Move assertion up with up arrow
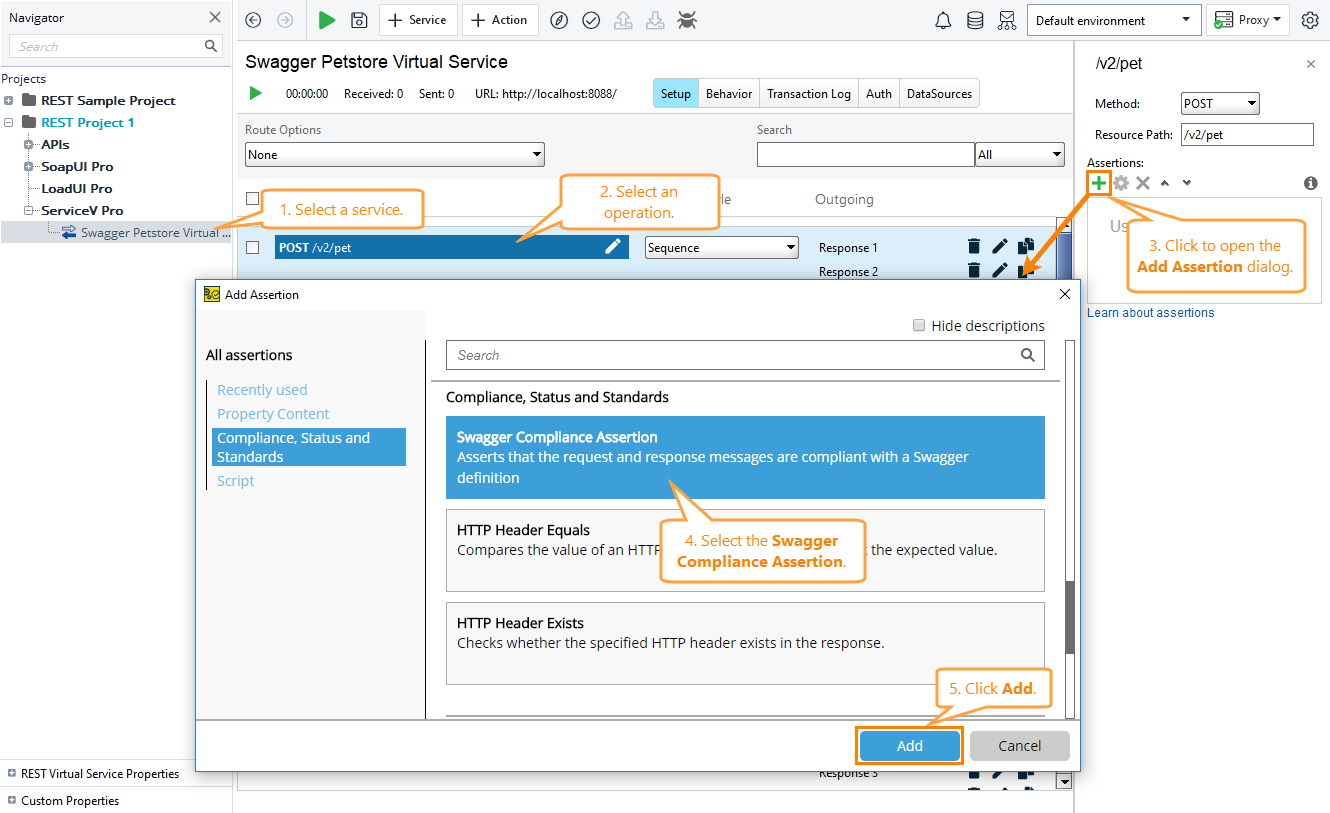This screenshot has width=1330, height=813. click(1164, 183)
